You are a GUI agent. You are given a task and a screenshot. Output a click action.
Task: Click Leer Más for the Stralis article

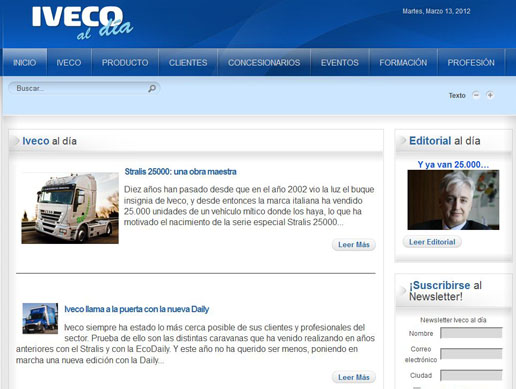pyautogui.click(x=354, y=245)
